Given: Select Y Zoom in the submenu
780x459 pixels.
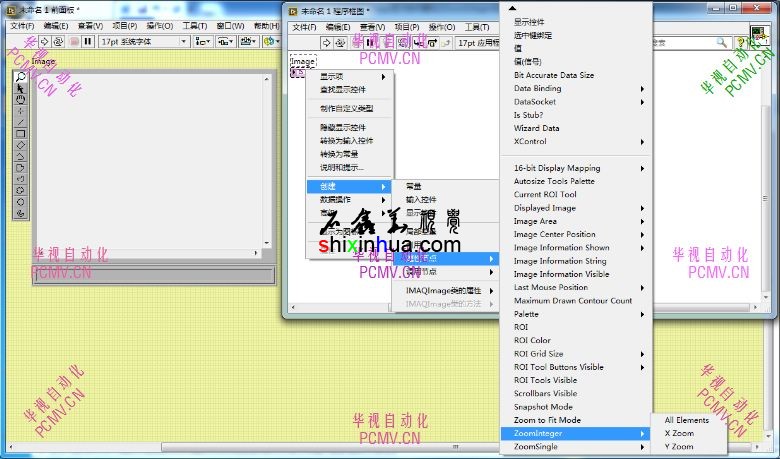Looking at the screenshot, I should pos(678,447).
